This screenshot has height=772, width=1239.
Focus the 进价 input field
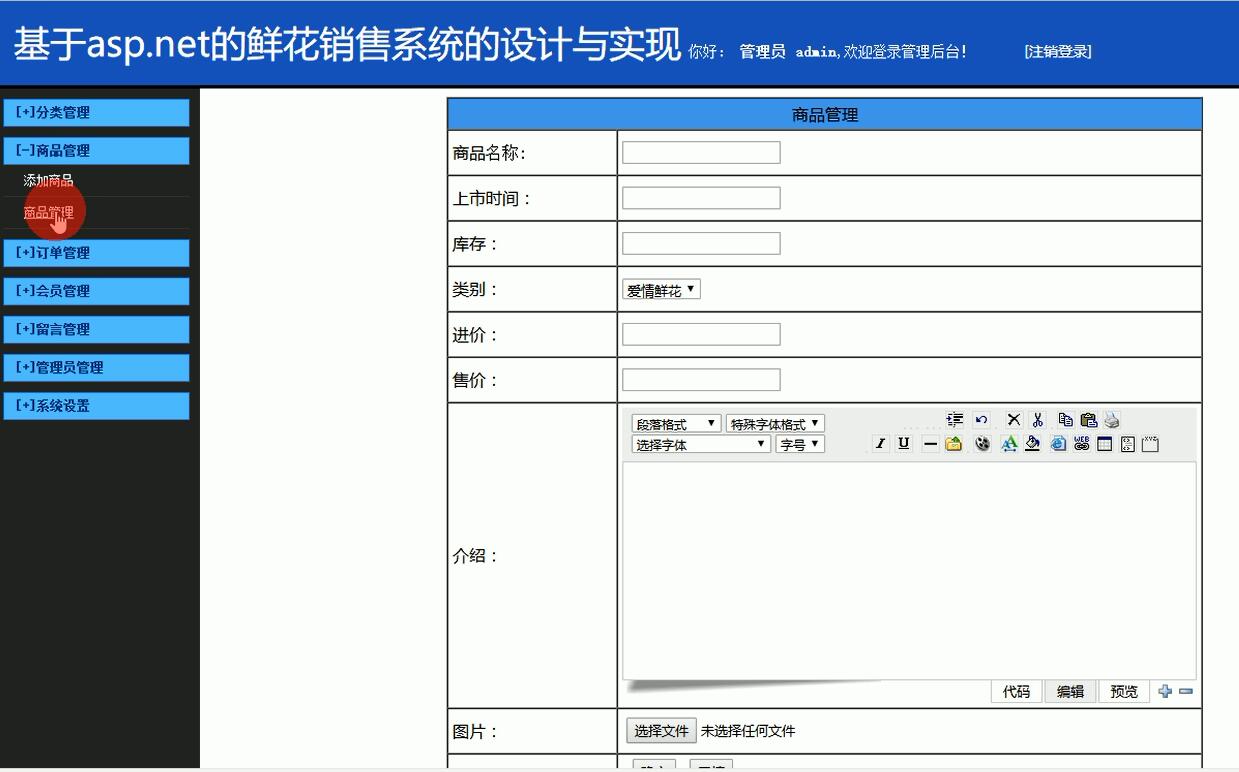pyautogui.click(x=701, y=334)
